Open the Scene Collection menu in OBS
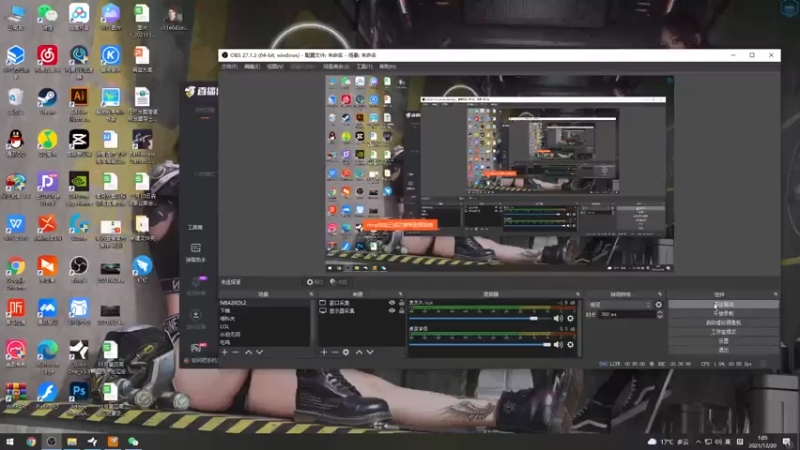This screenshot has width=800, height=450. pyautogui.click(x=336, y=66)
